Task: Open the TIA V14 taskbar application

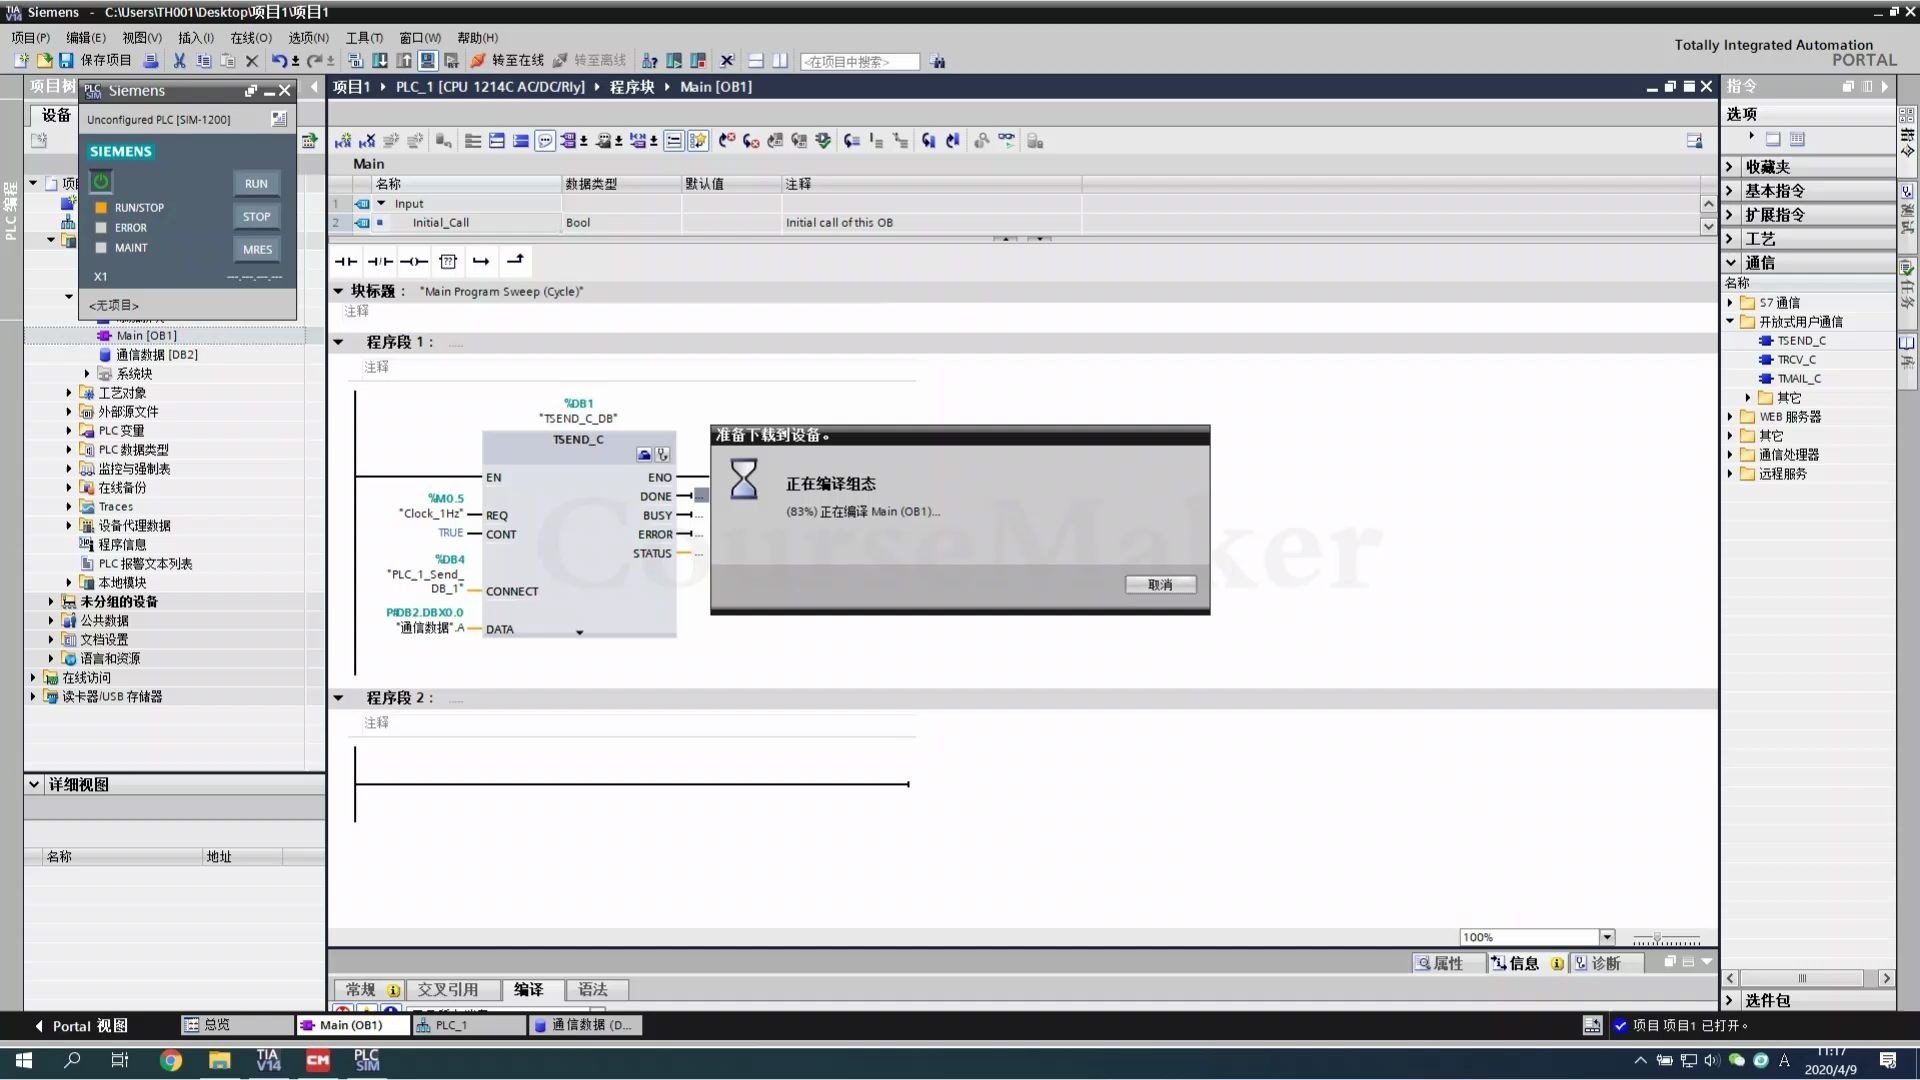Action: pyautogui.click(x=268, y=1060)
